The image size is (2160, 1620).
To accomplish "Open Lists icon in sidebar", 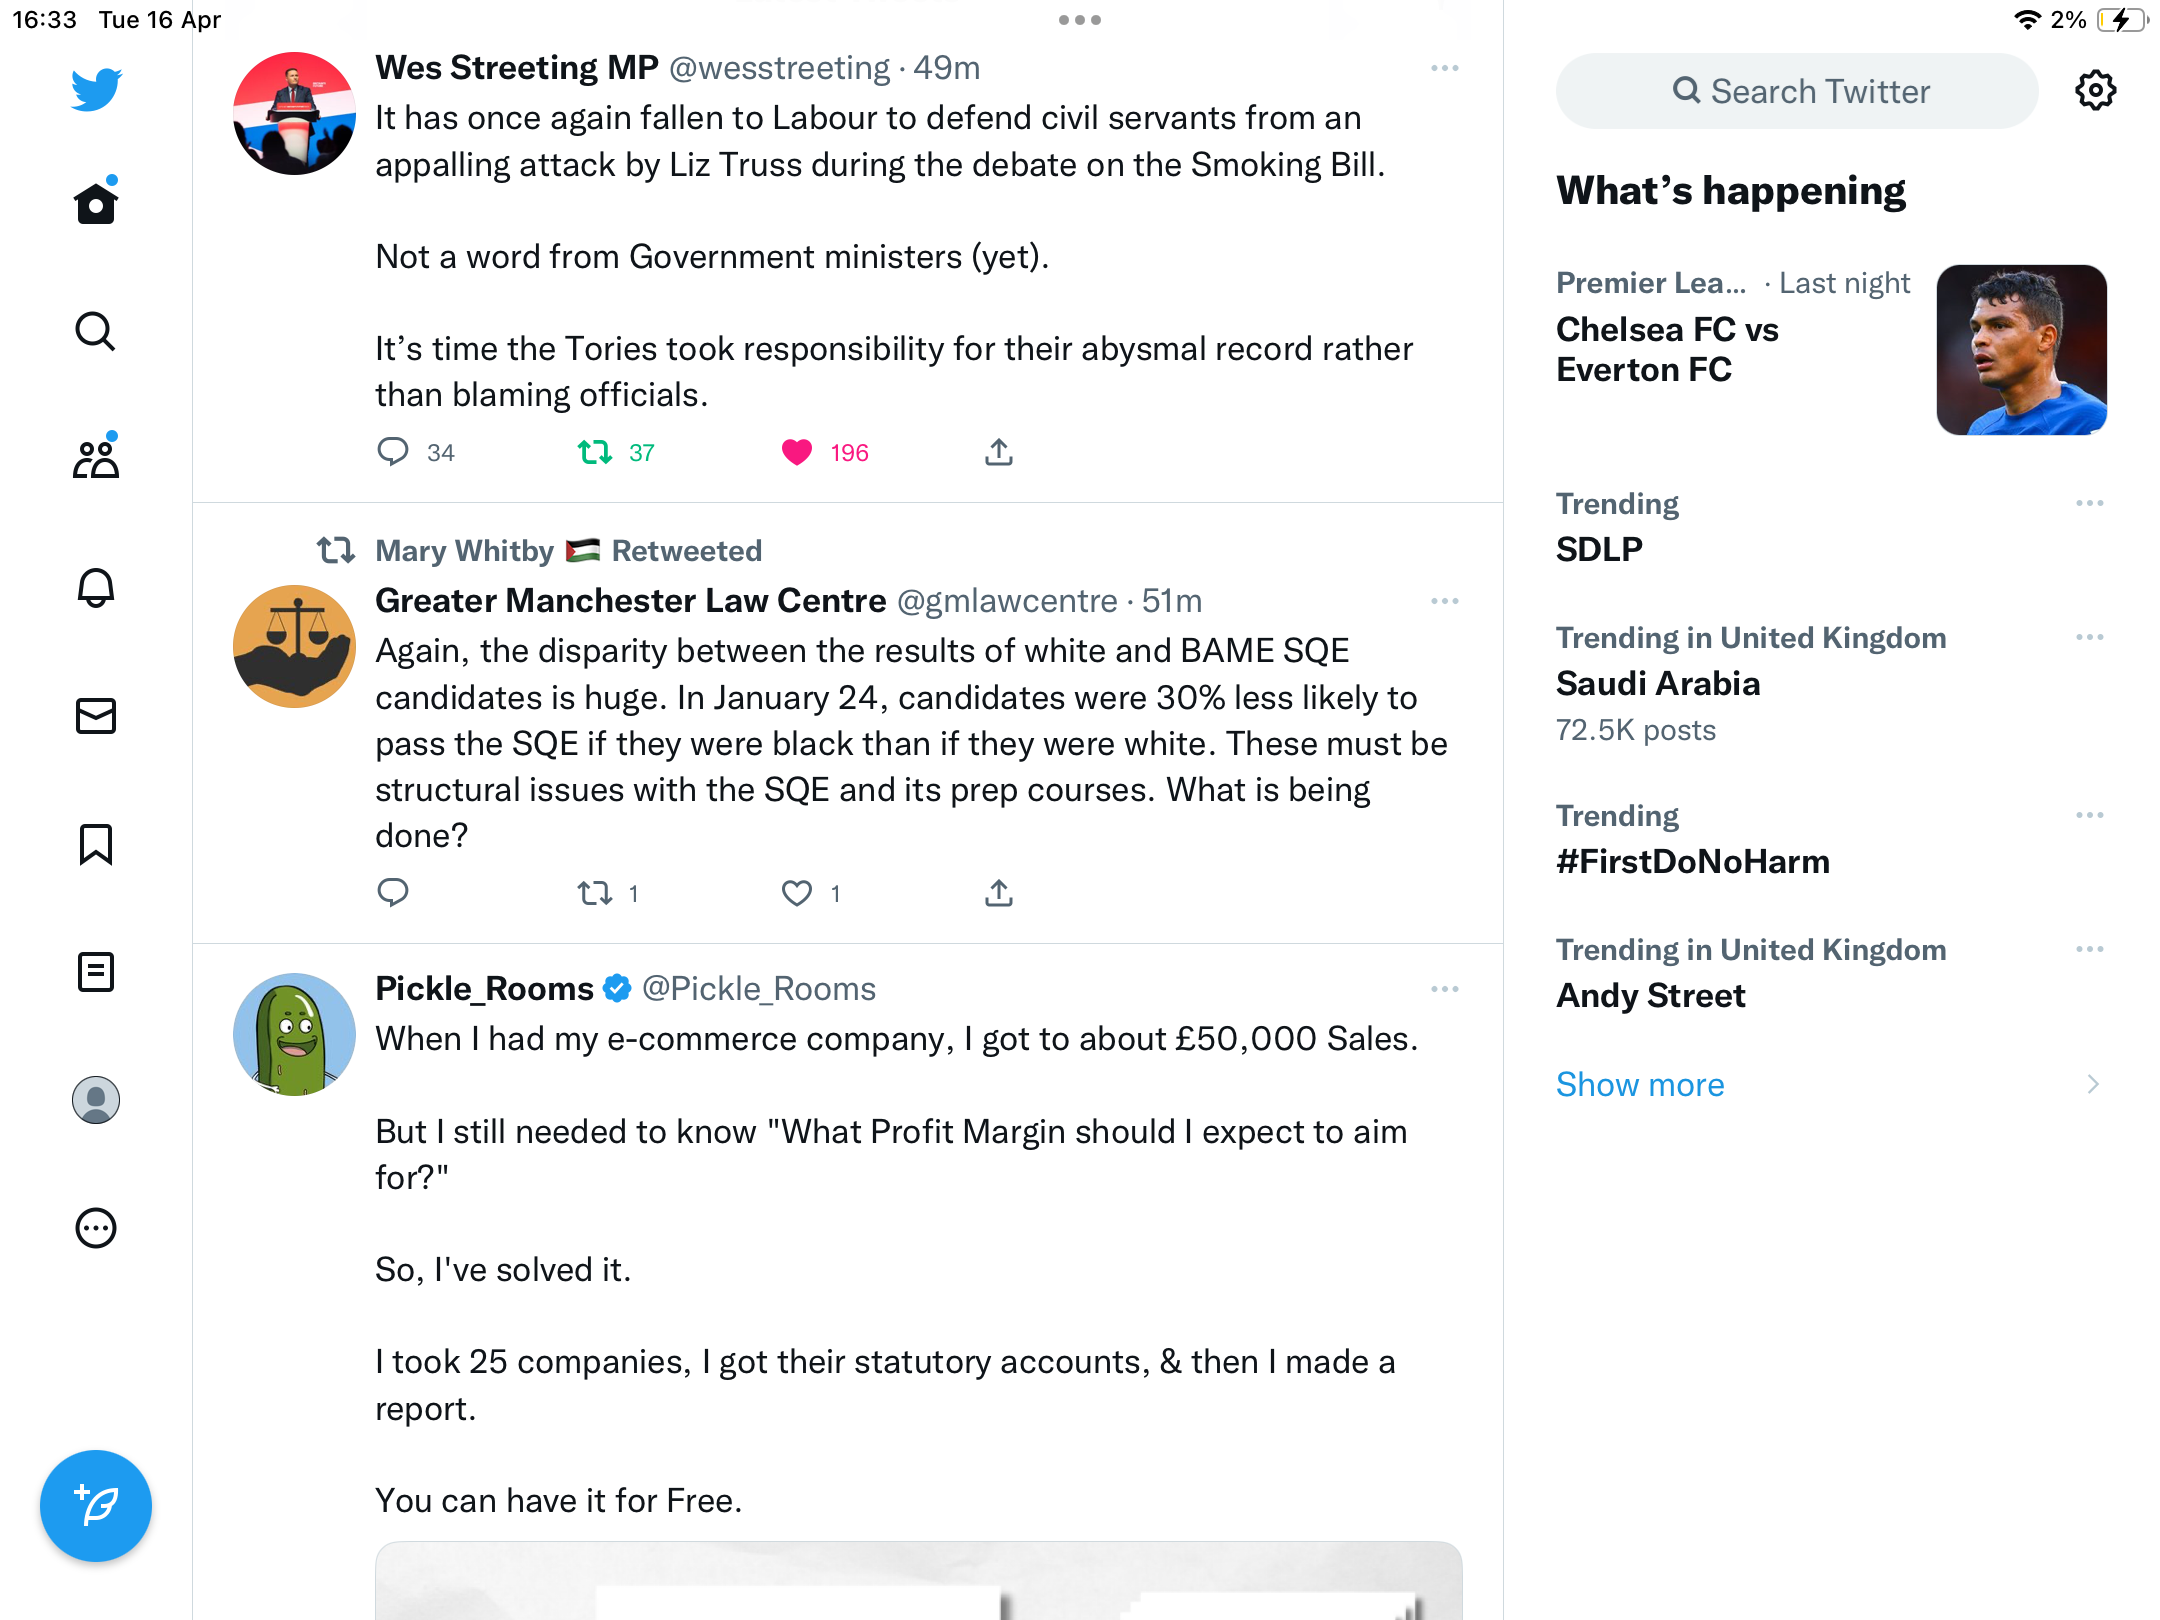I will [96, 972].
